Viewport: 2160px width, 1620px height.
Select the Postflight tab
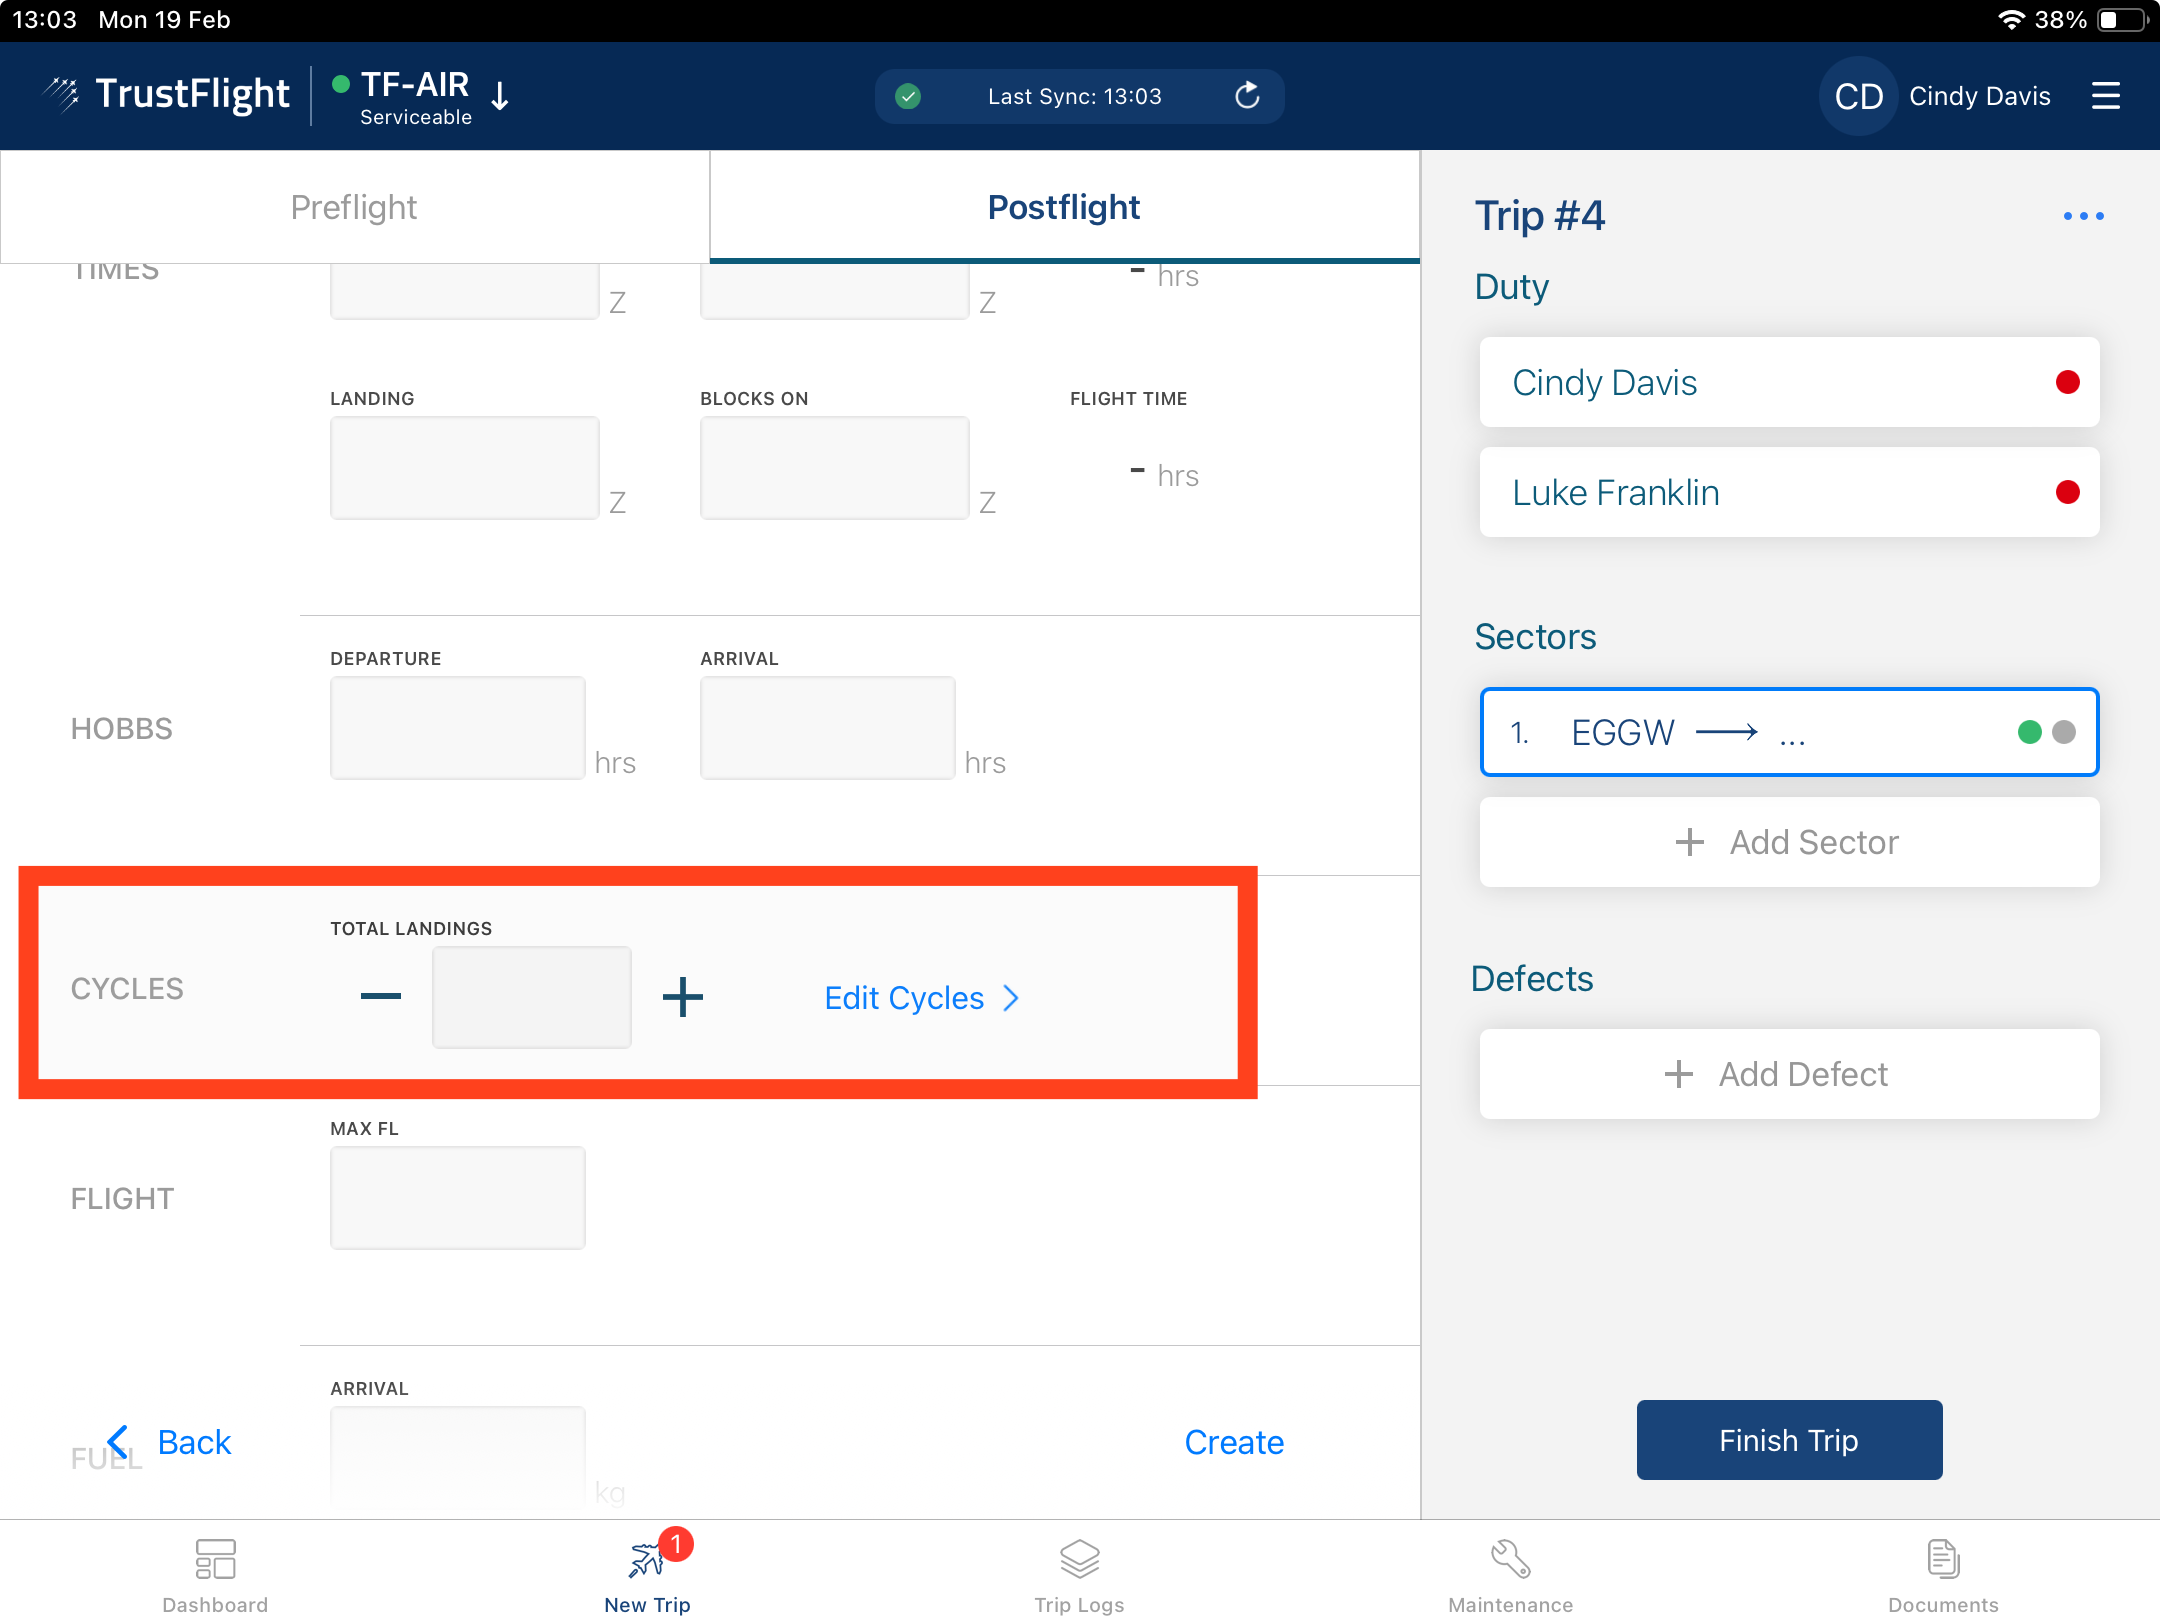click(1064, 207)
